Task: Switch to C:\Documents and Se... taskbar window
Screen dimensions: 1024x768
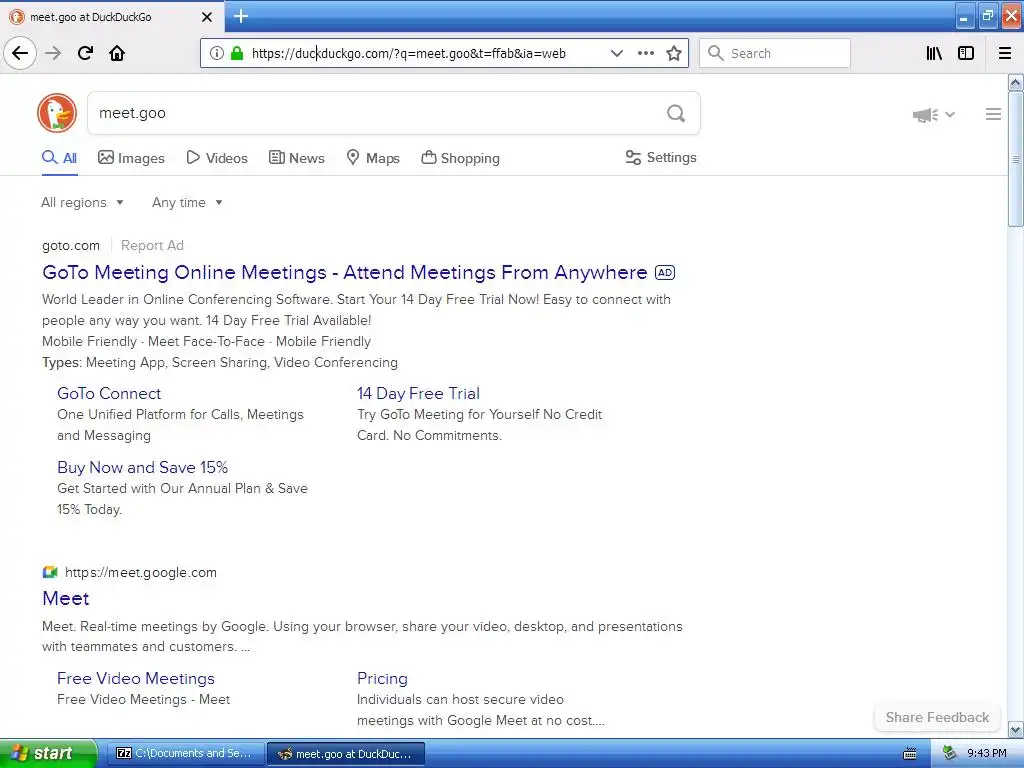Action: pyautogui.click(x=185, y=754)
